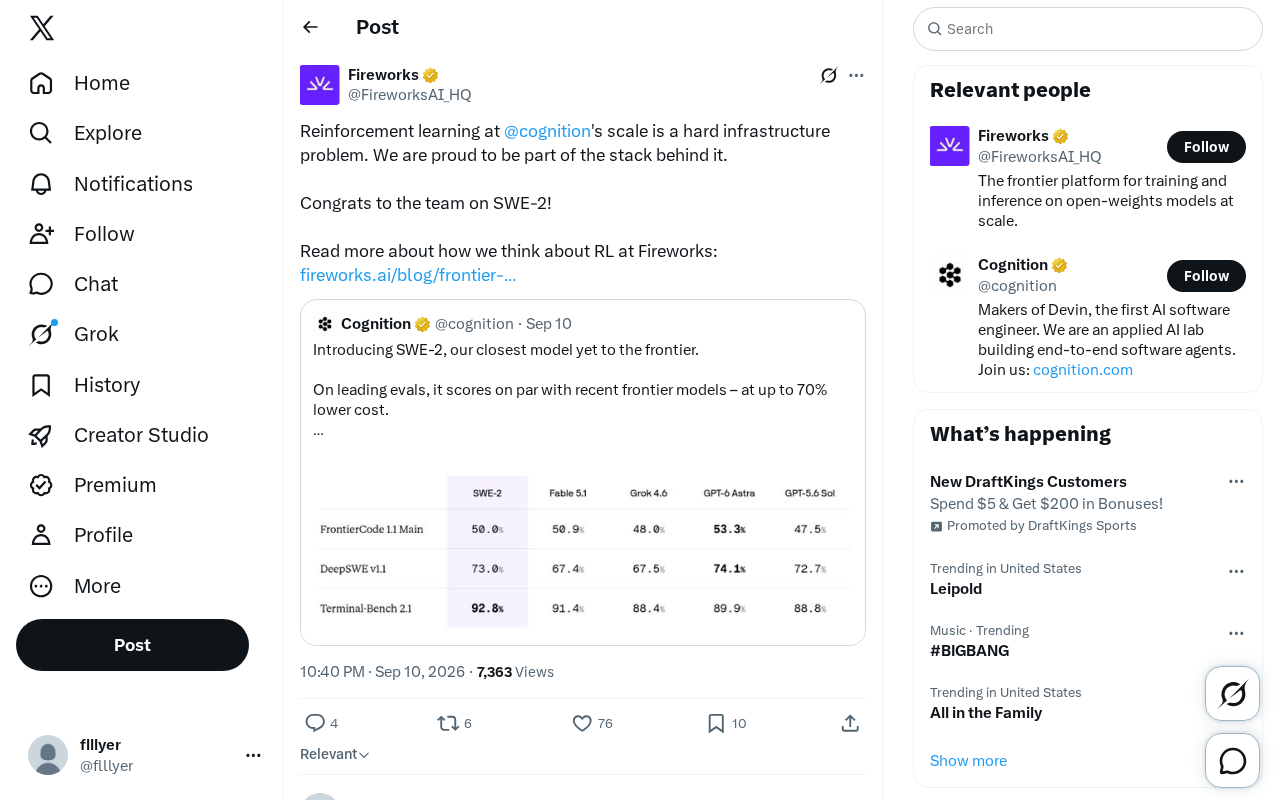Like the Fireworks post

point(582,723)
